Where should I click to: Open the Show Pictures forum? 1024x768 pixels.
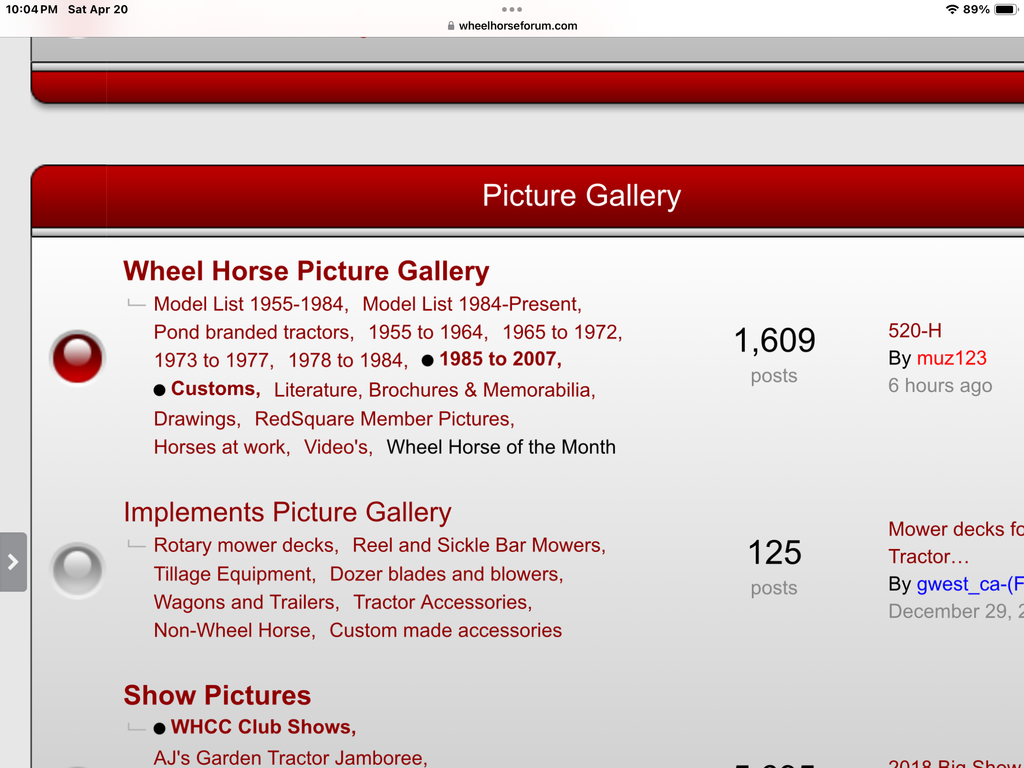tap(217, 695)
